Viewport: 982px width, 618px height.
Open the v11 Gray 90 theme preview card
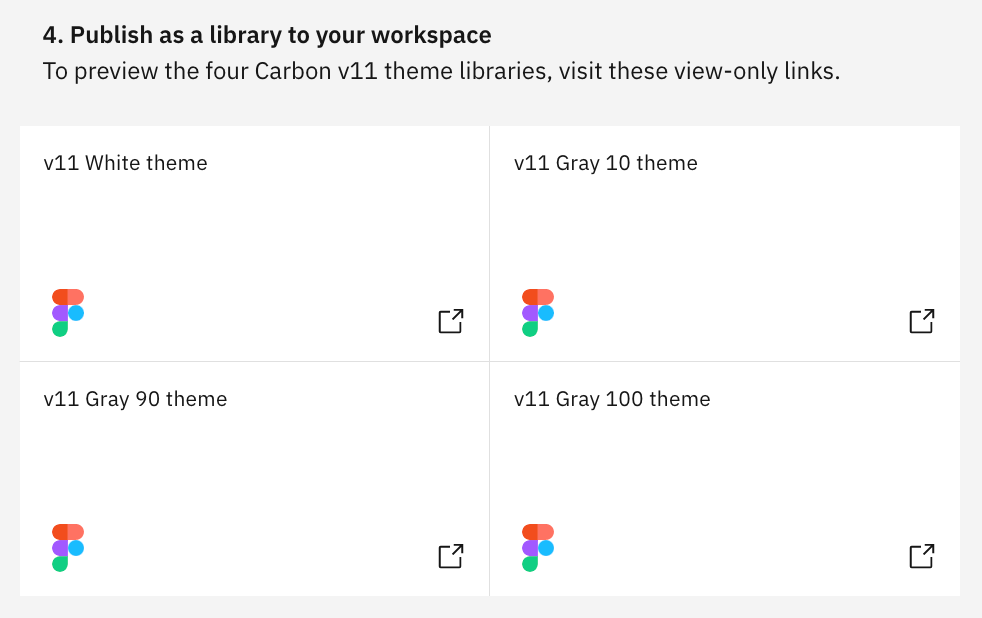pos(254,478)
